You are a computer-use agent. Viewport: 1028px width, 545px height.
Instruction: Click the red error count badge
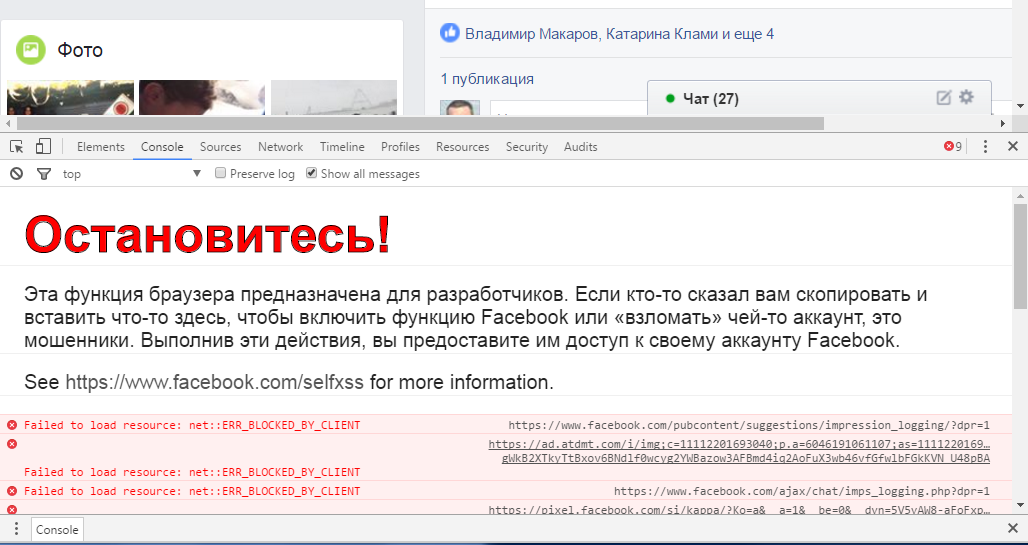[953, 147]
